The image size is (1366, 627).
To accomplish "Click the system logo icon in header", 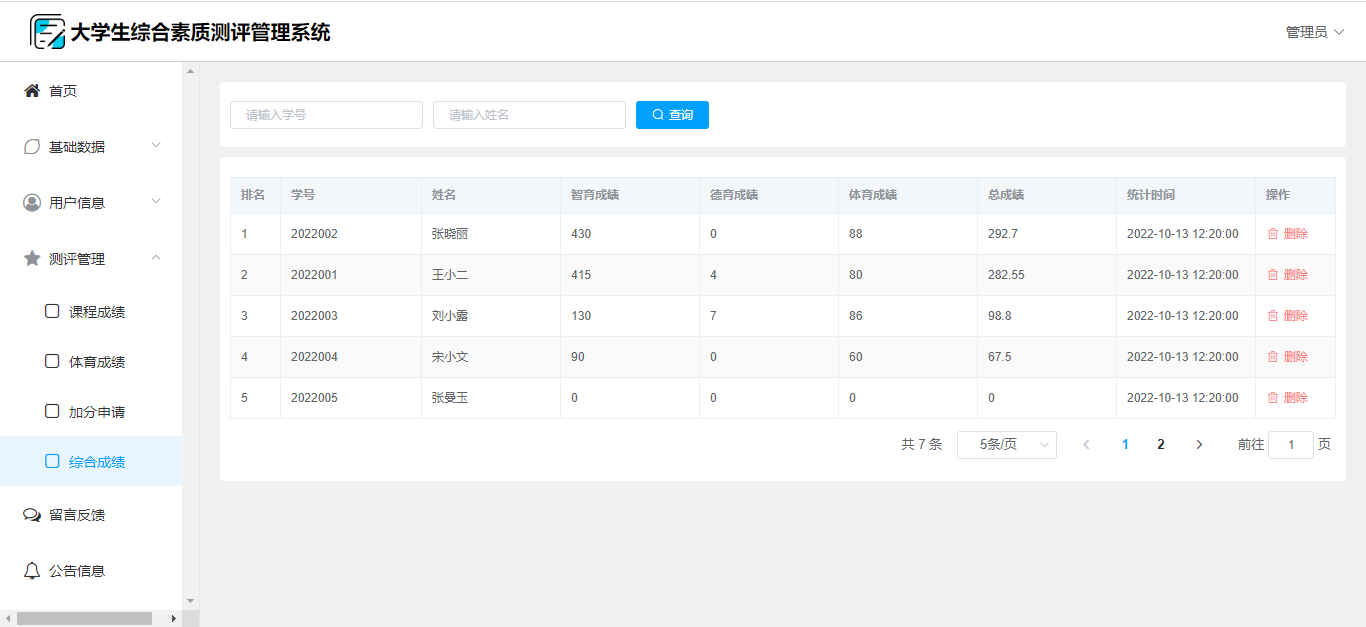I will pos(47,32).
